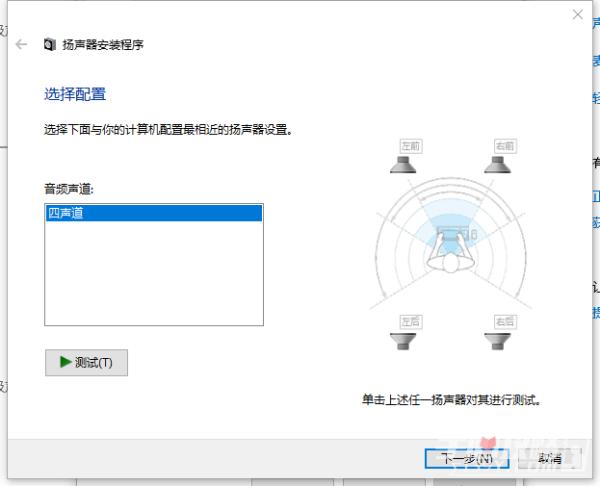This screenshot has height=486, width=600.
Task: Click the 右后 speaker label
Action: [504, 321]
